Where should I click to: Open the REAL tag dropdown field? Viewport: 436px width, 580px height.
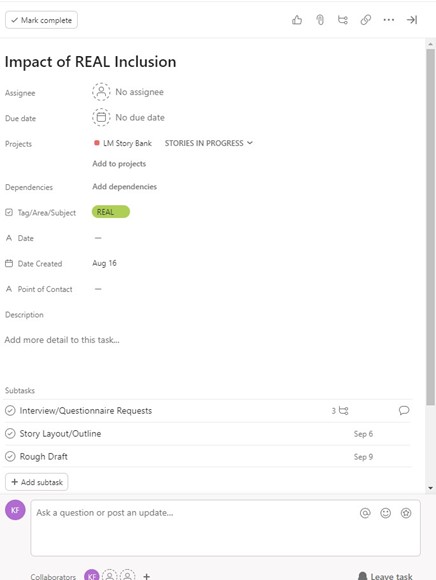click(x=111, y=212)
